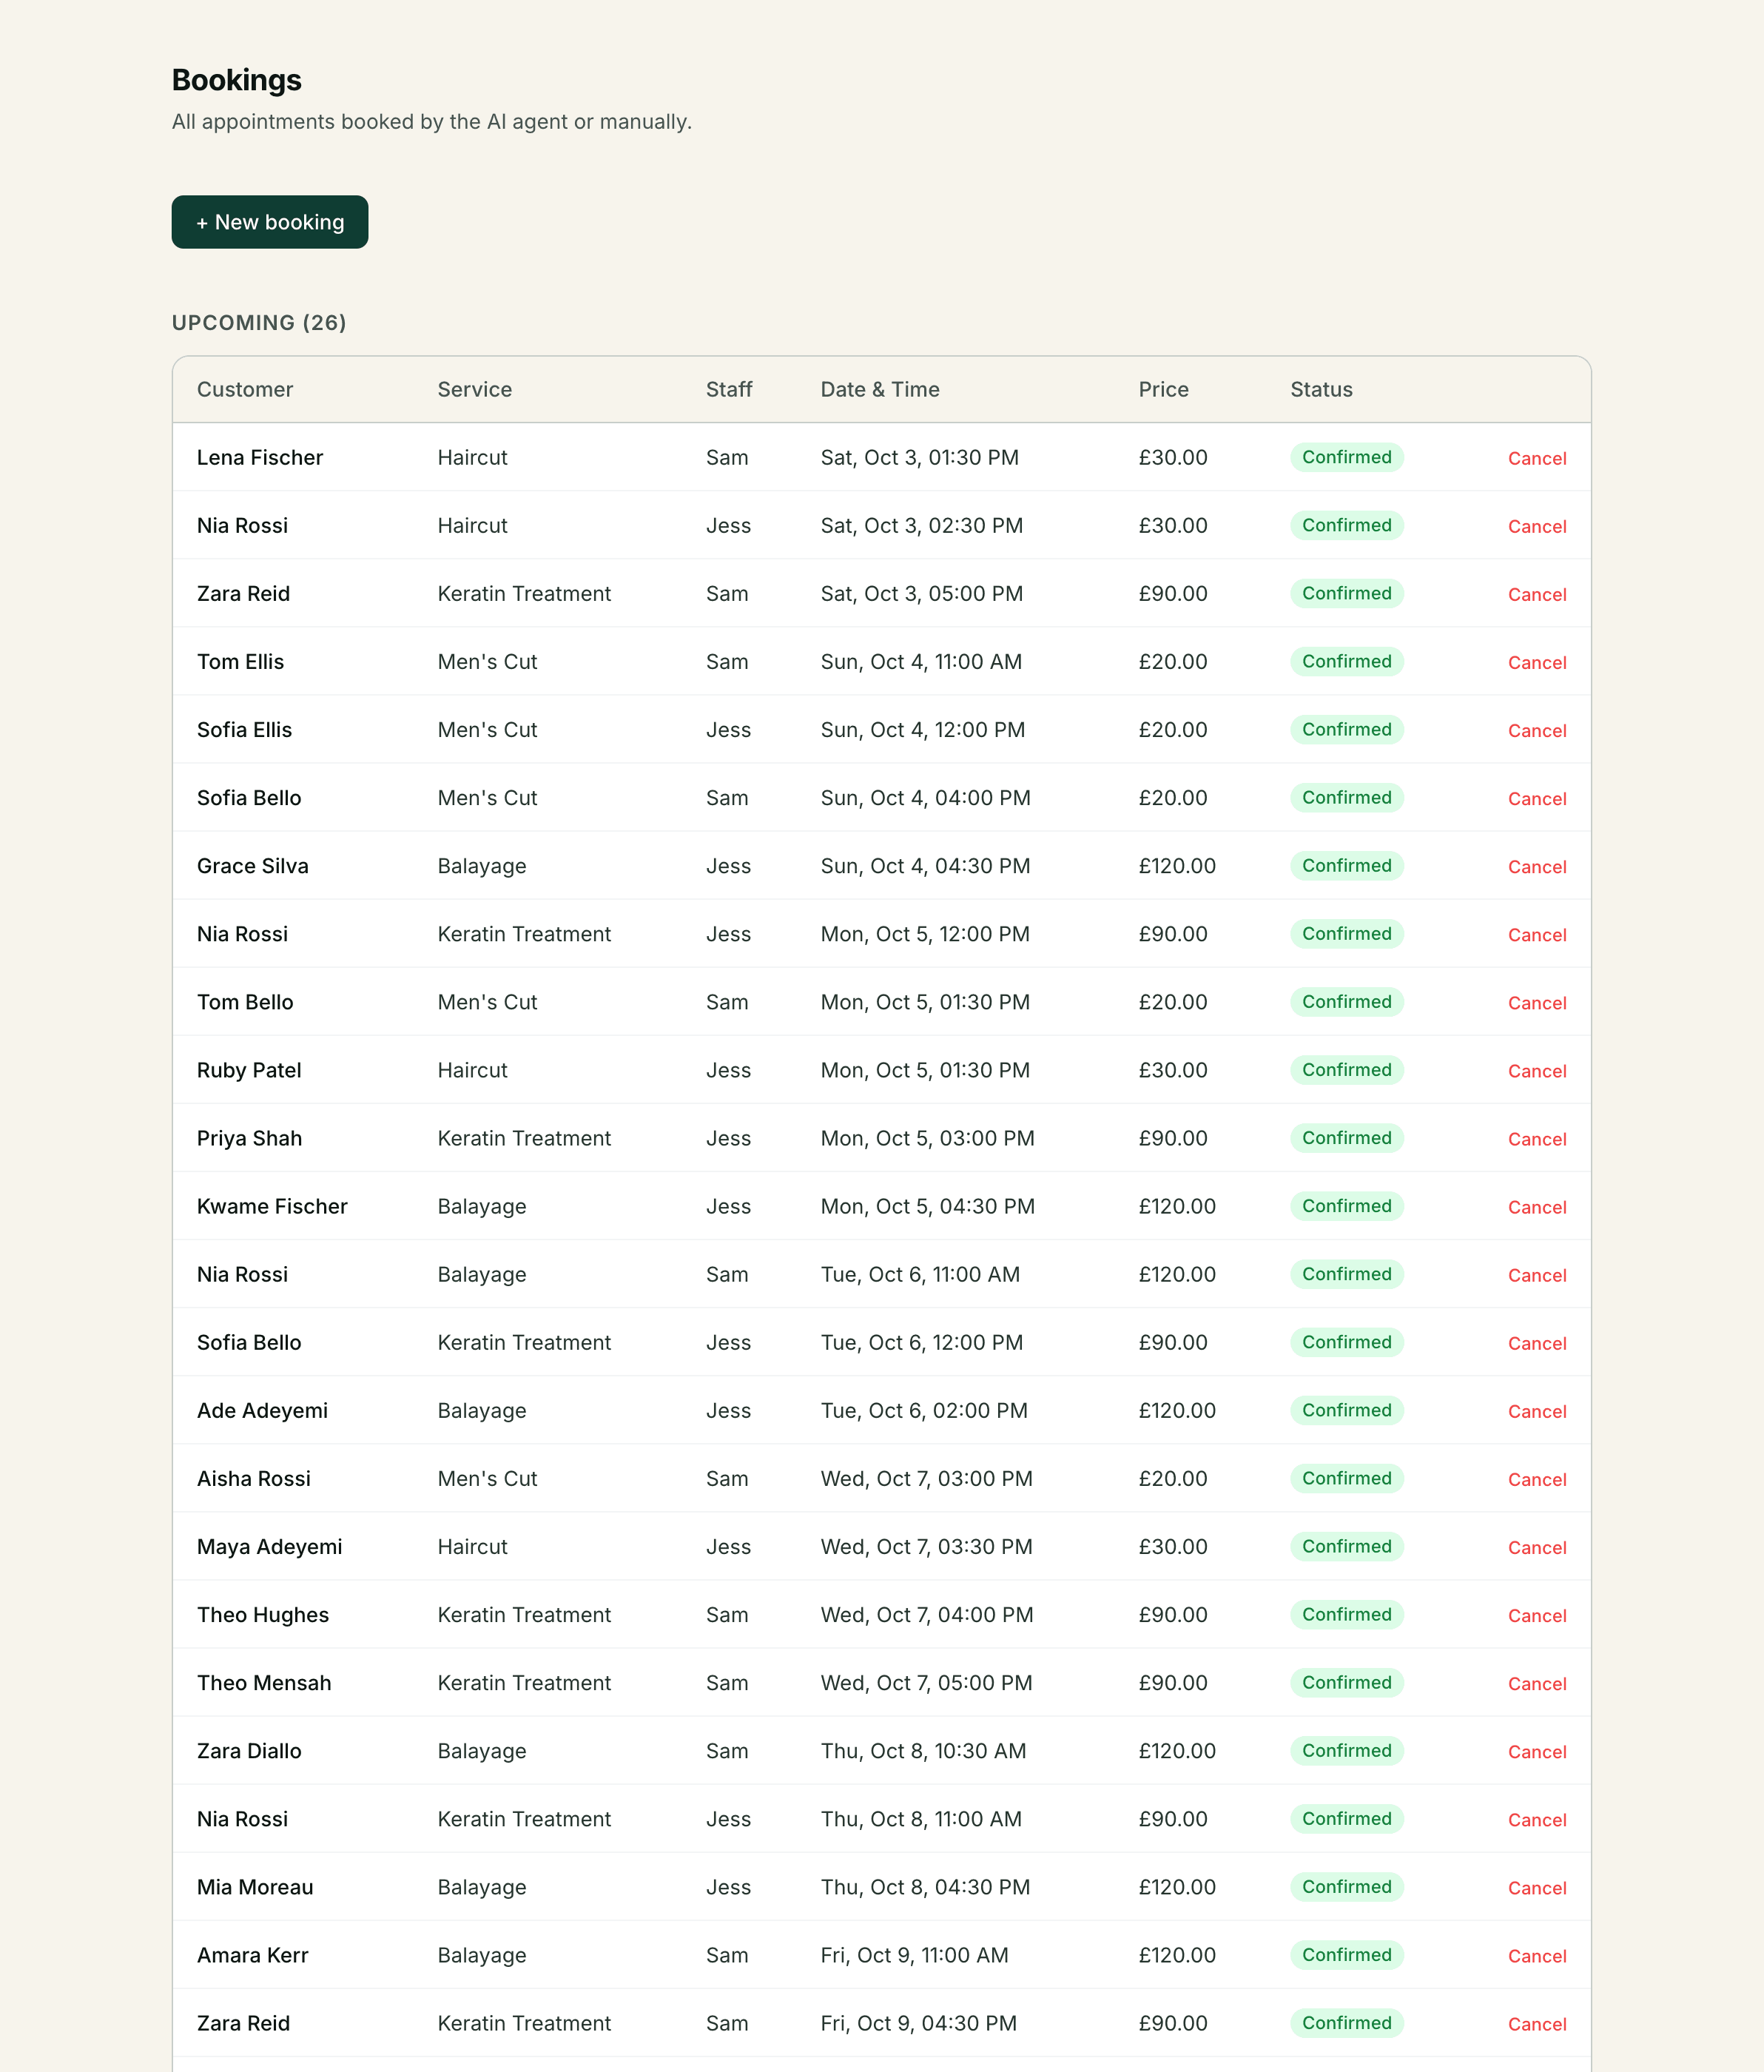Cancel Theo Mensah's booking
Screen dimensions: 1764x2072
1537,1683
